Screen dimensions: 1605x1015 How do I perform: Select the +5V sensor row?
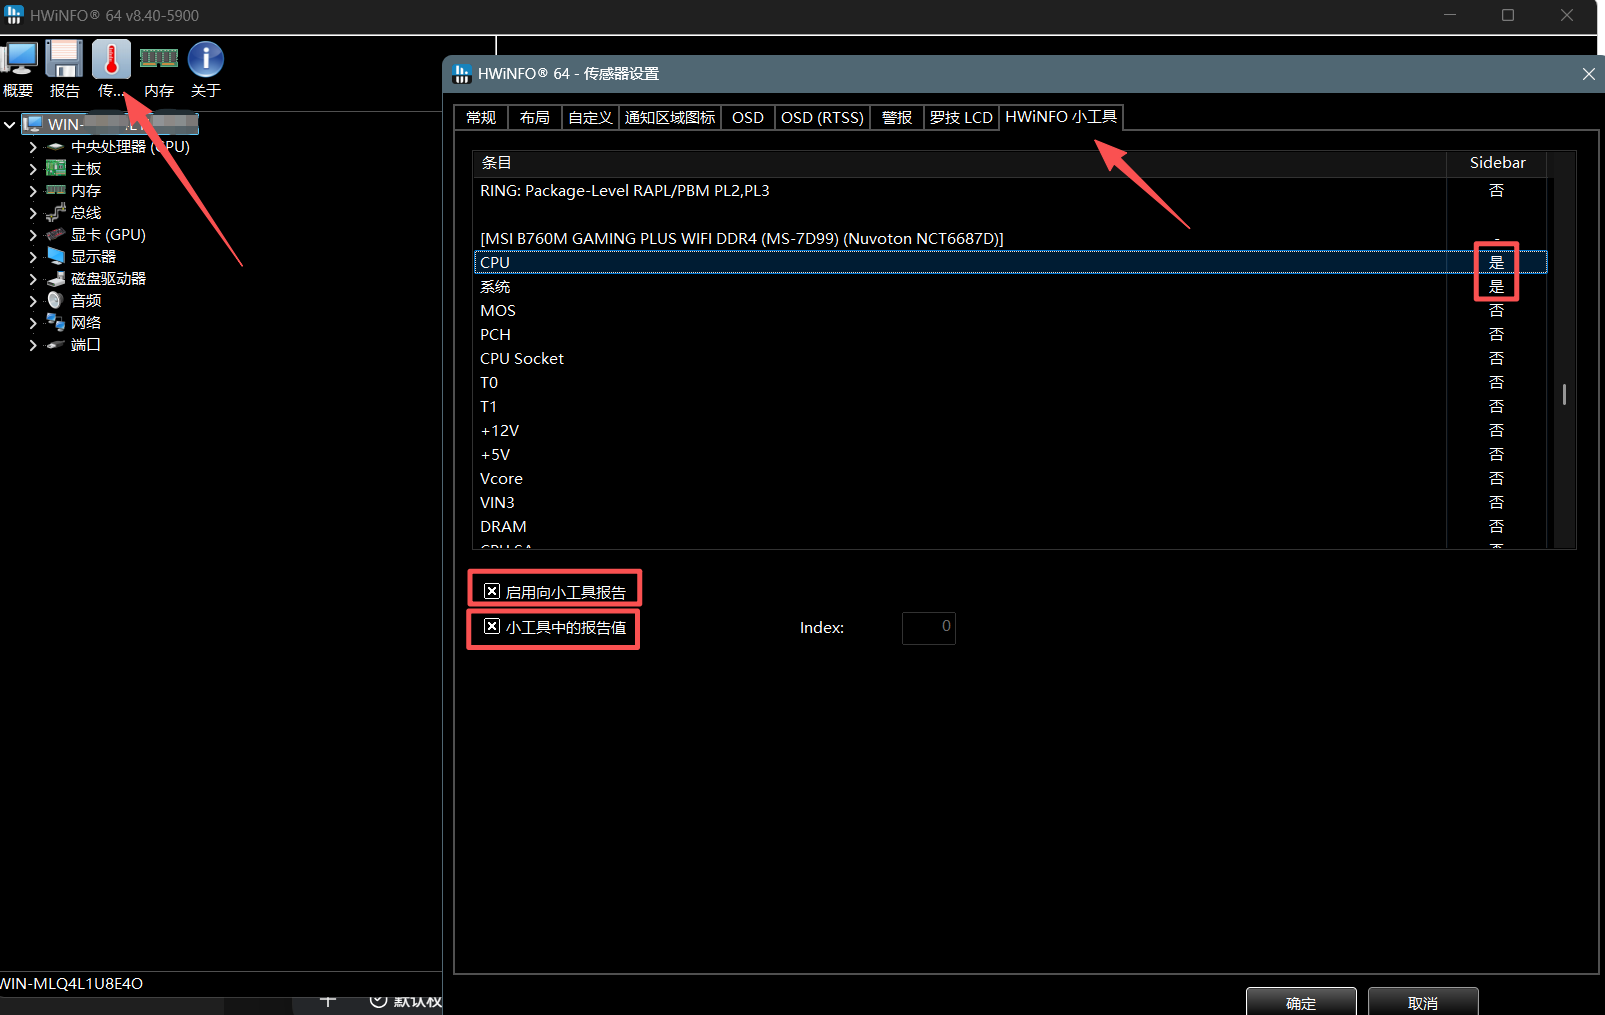(1010, 455)
